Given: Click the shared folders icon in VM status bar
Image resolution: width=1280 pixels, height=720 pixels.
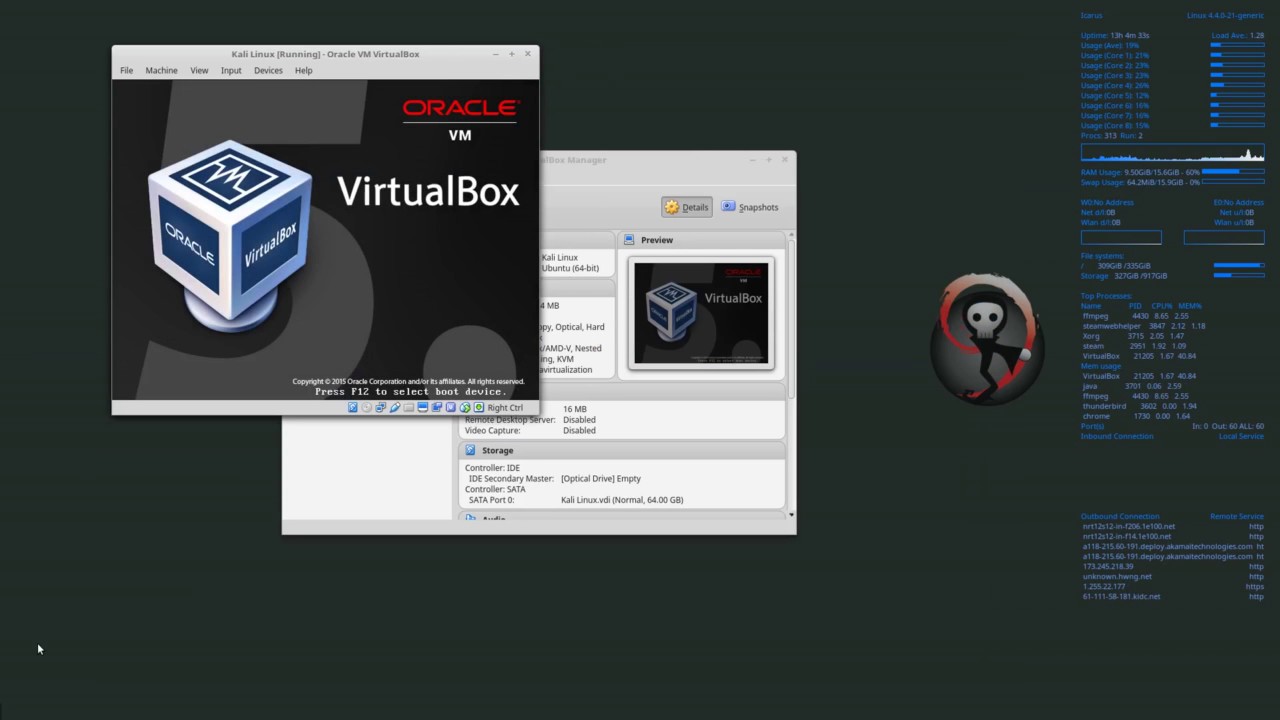Looking at the screenshot, I should coord(409,407).
